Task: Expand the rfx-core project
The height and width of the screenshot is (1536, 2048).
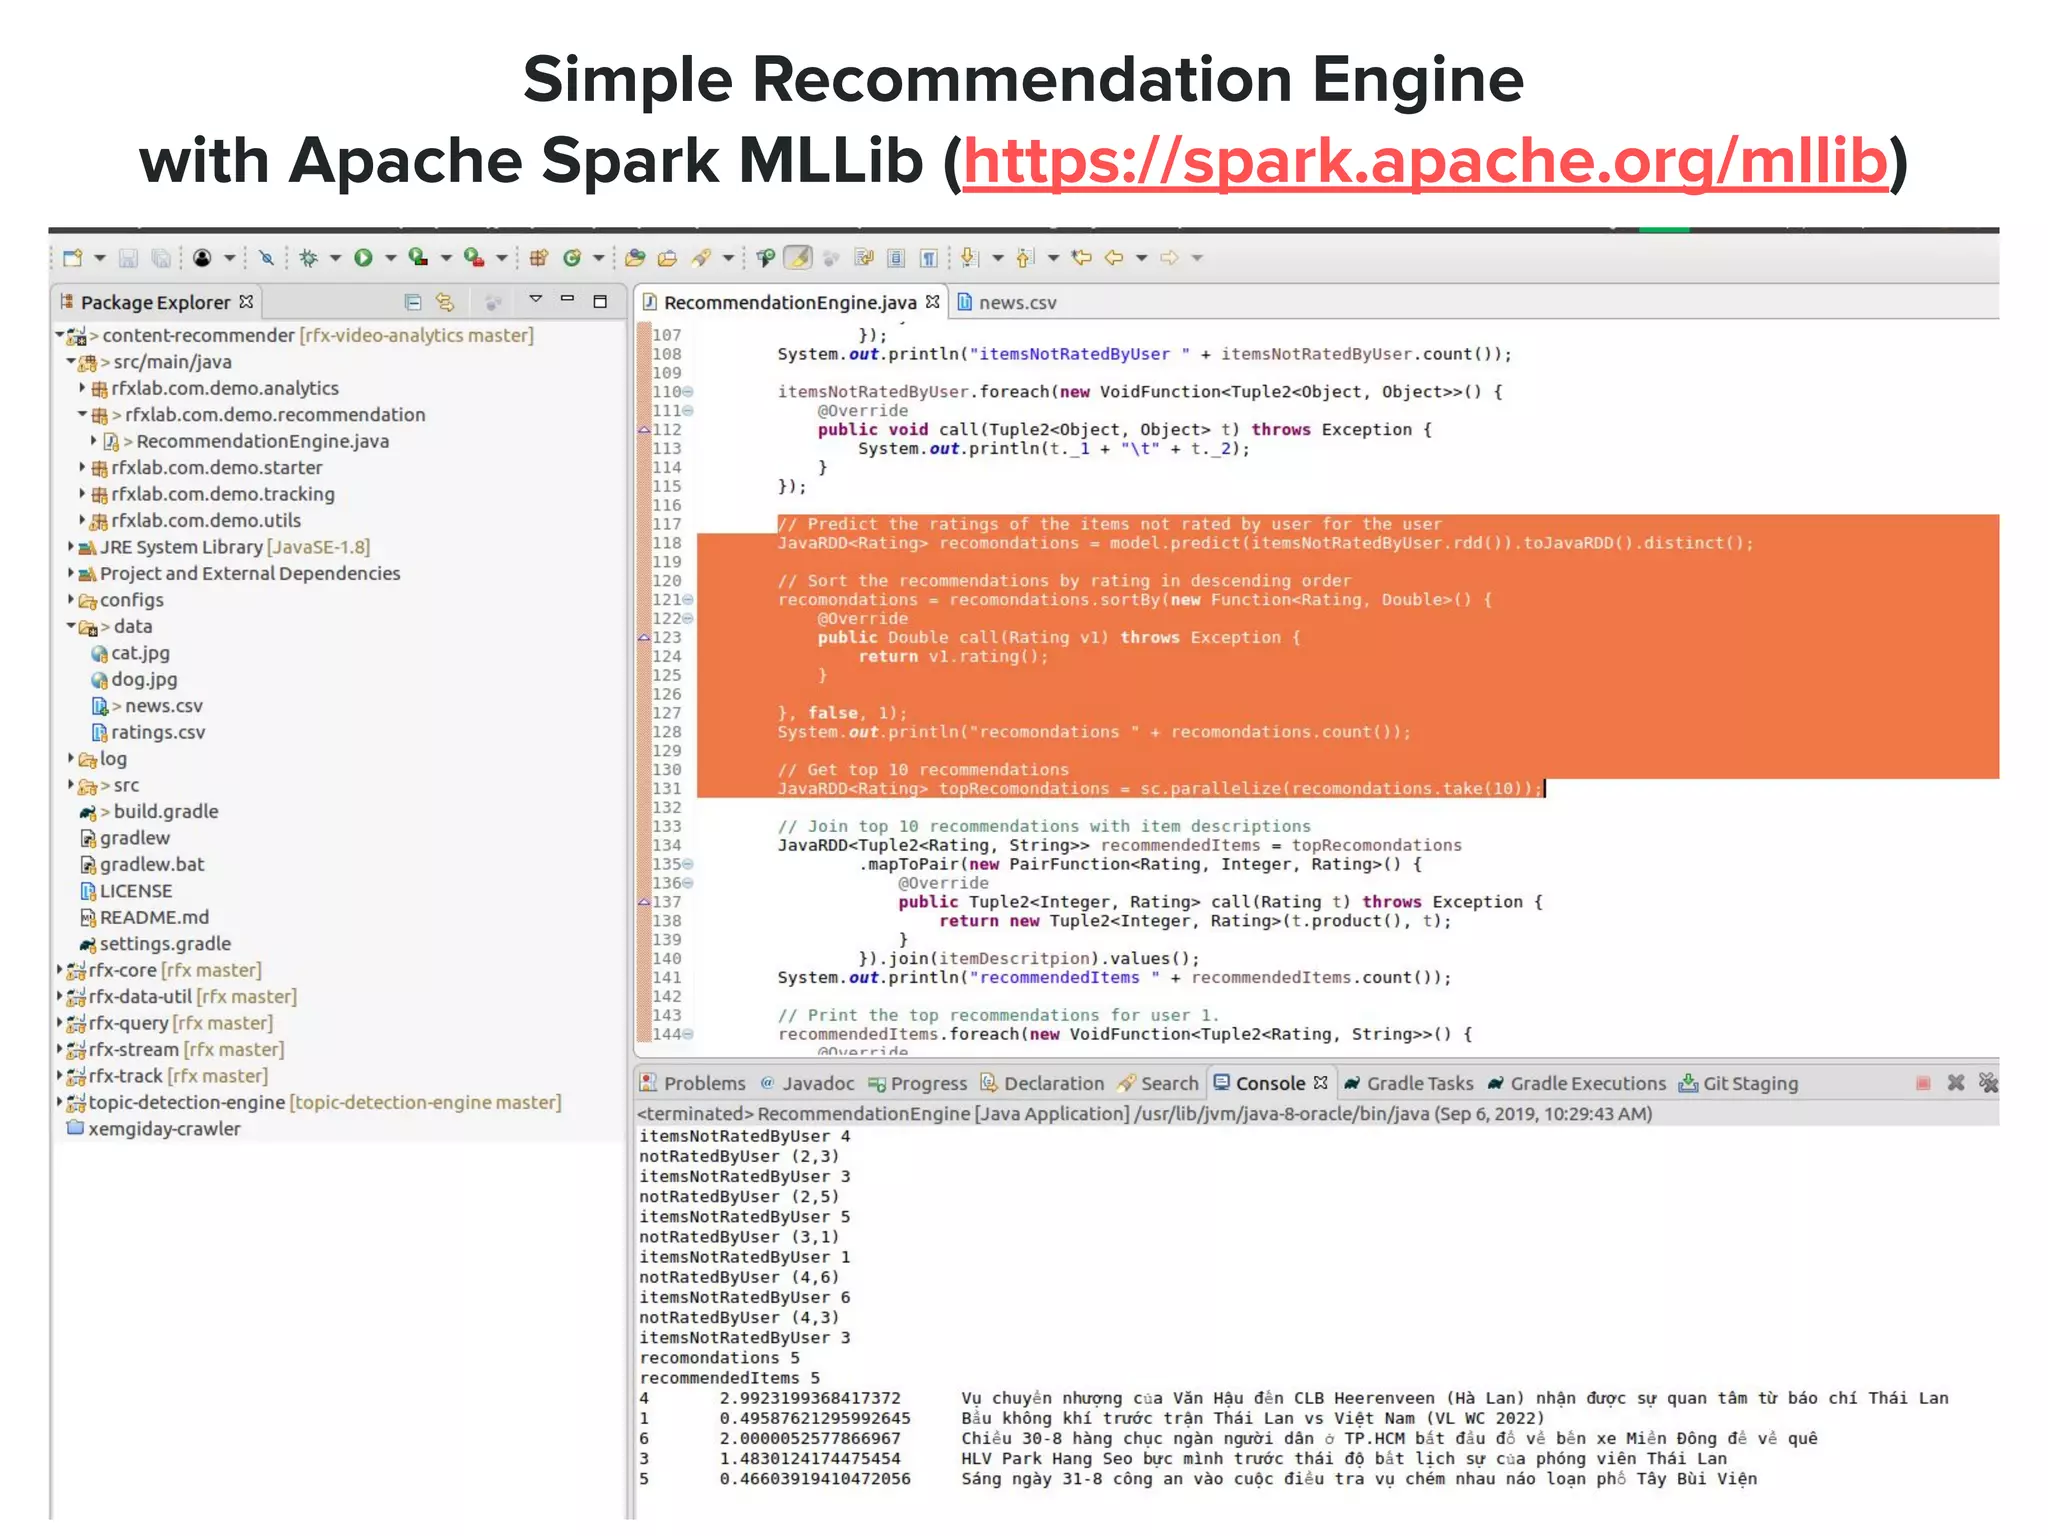Action: [59, 970]
